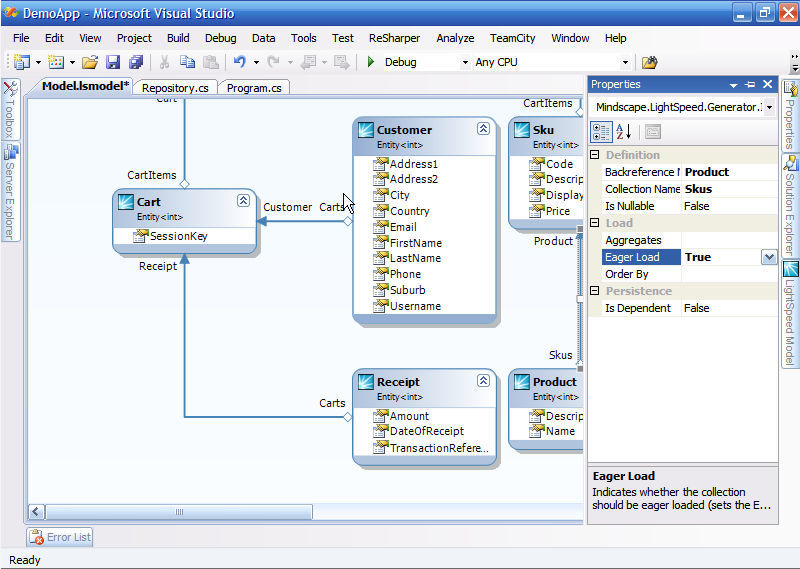Open the Toolbox side panel

point(10,109)
